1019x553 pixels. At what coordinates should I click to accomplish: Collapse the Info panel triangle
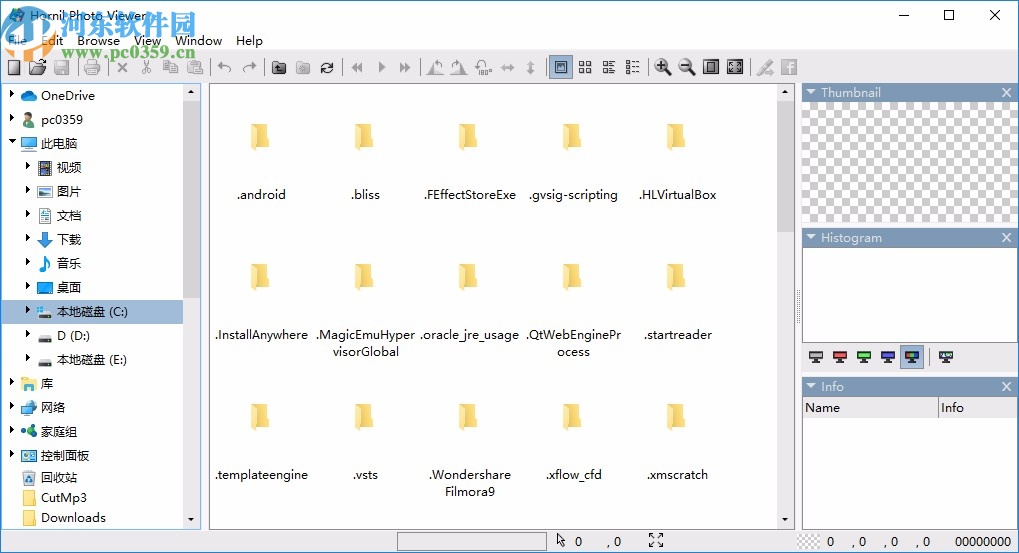point(811,386)
